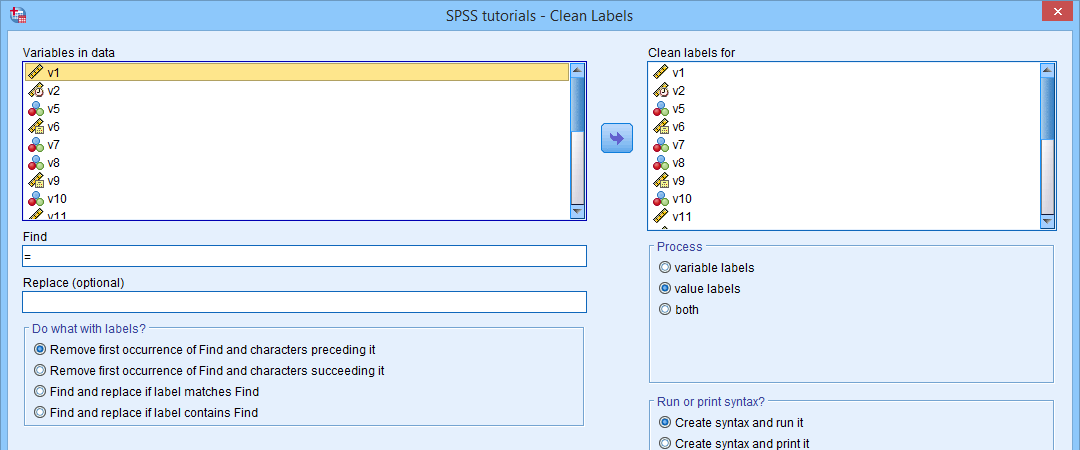Select v2 text in Variables in data
This screenshot has height=450, width=1080.
[53, 90]
